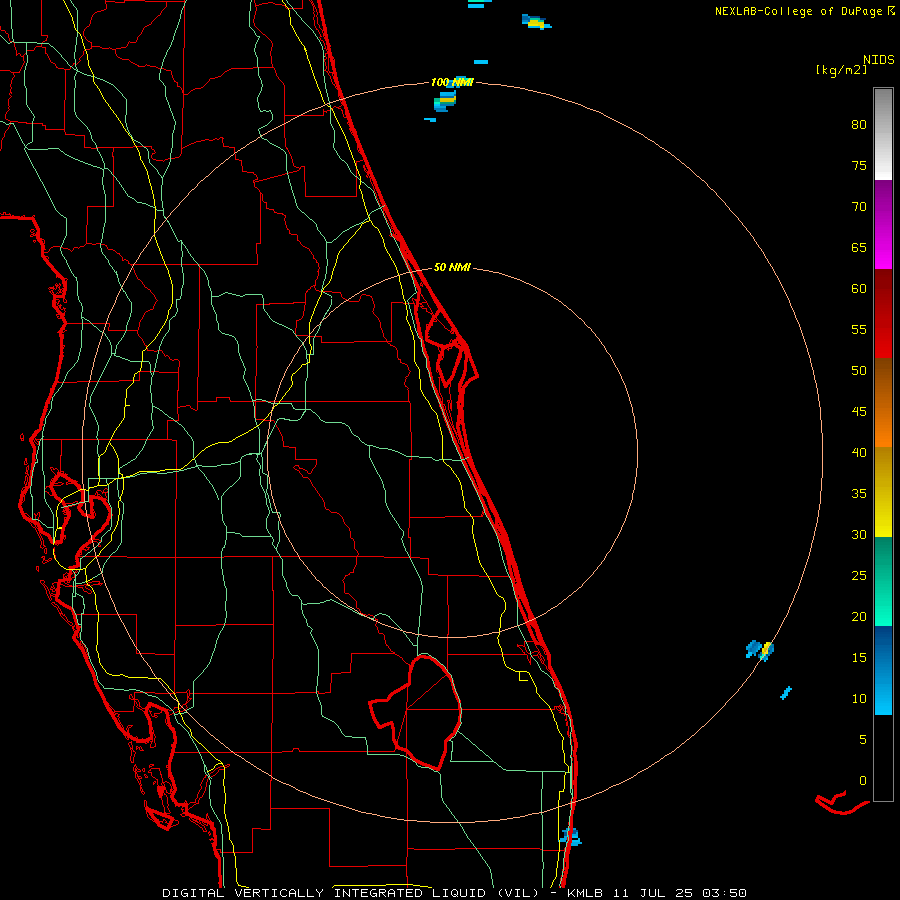This screenshot has width=900, height=900.
Task: Click the yellow-cored echo southeast on the outer ring
Action: pyautogui.click(x=761, y=650)
